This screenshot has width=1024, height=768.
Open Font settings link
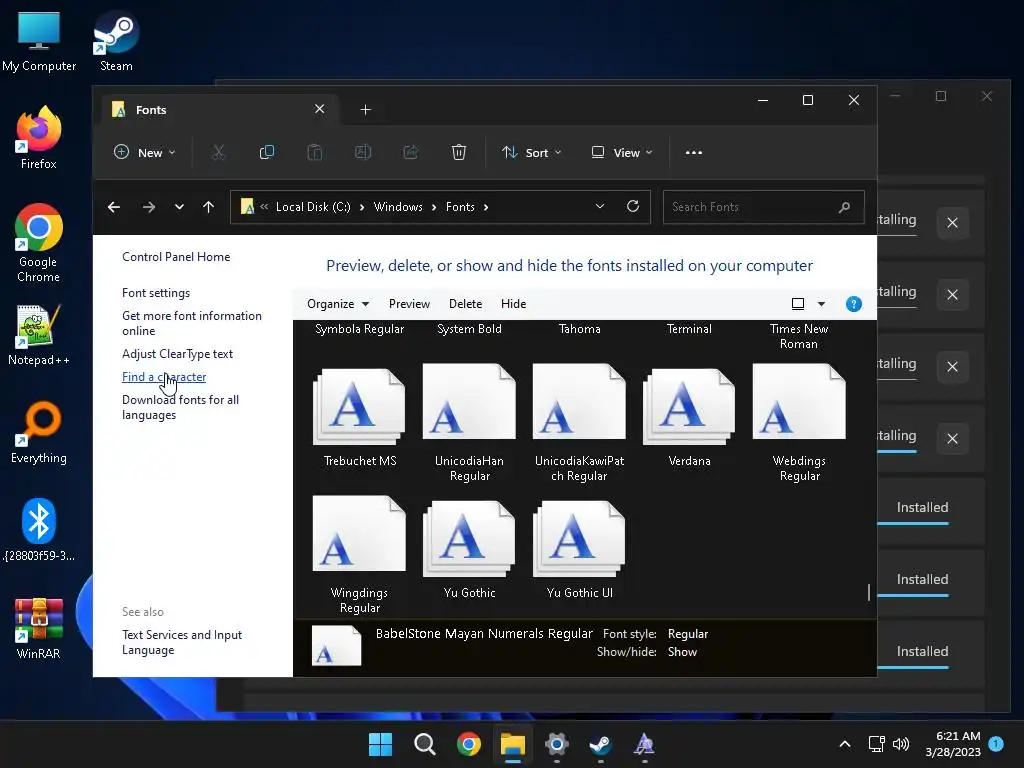click(x=156, y=293)
